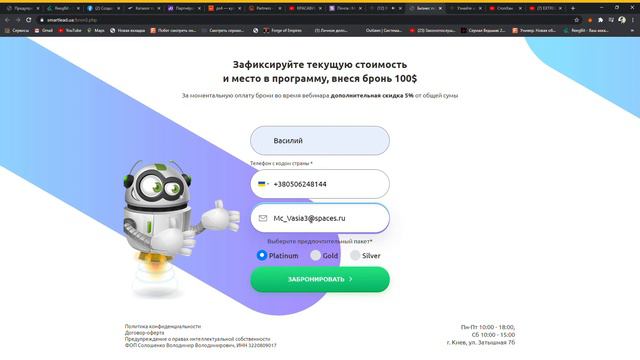
Task: Select the Platinum package radio button
Action: (x=262, y=256)
